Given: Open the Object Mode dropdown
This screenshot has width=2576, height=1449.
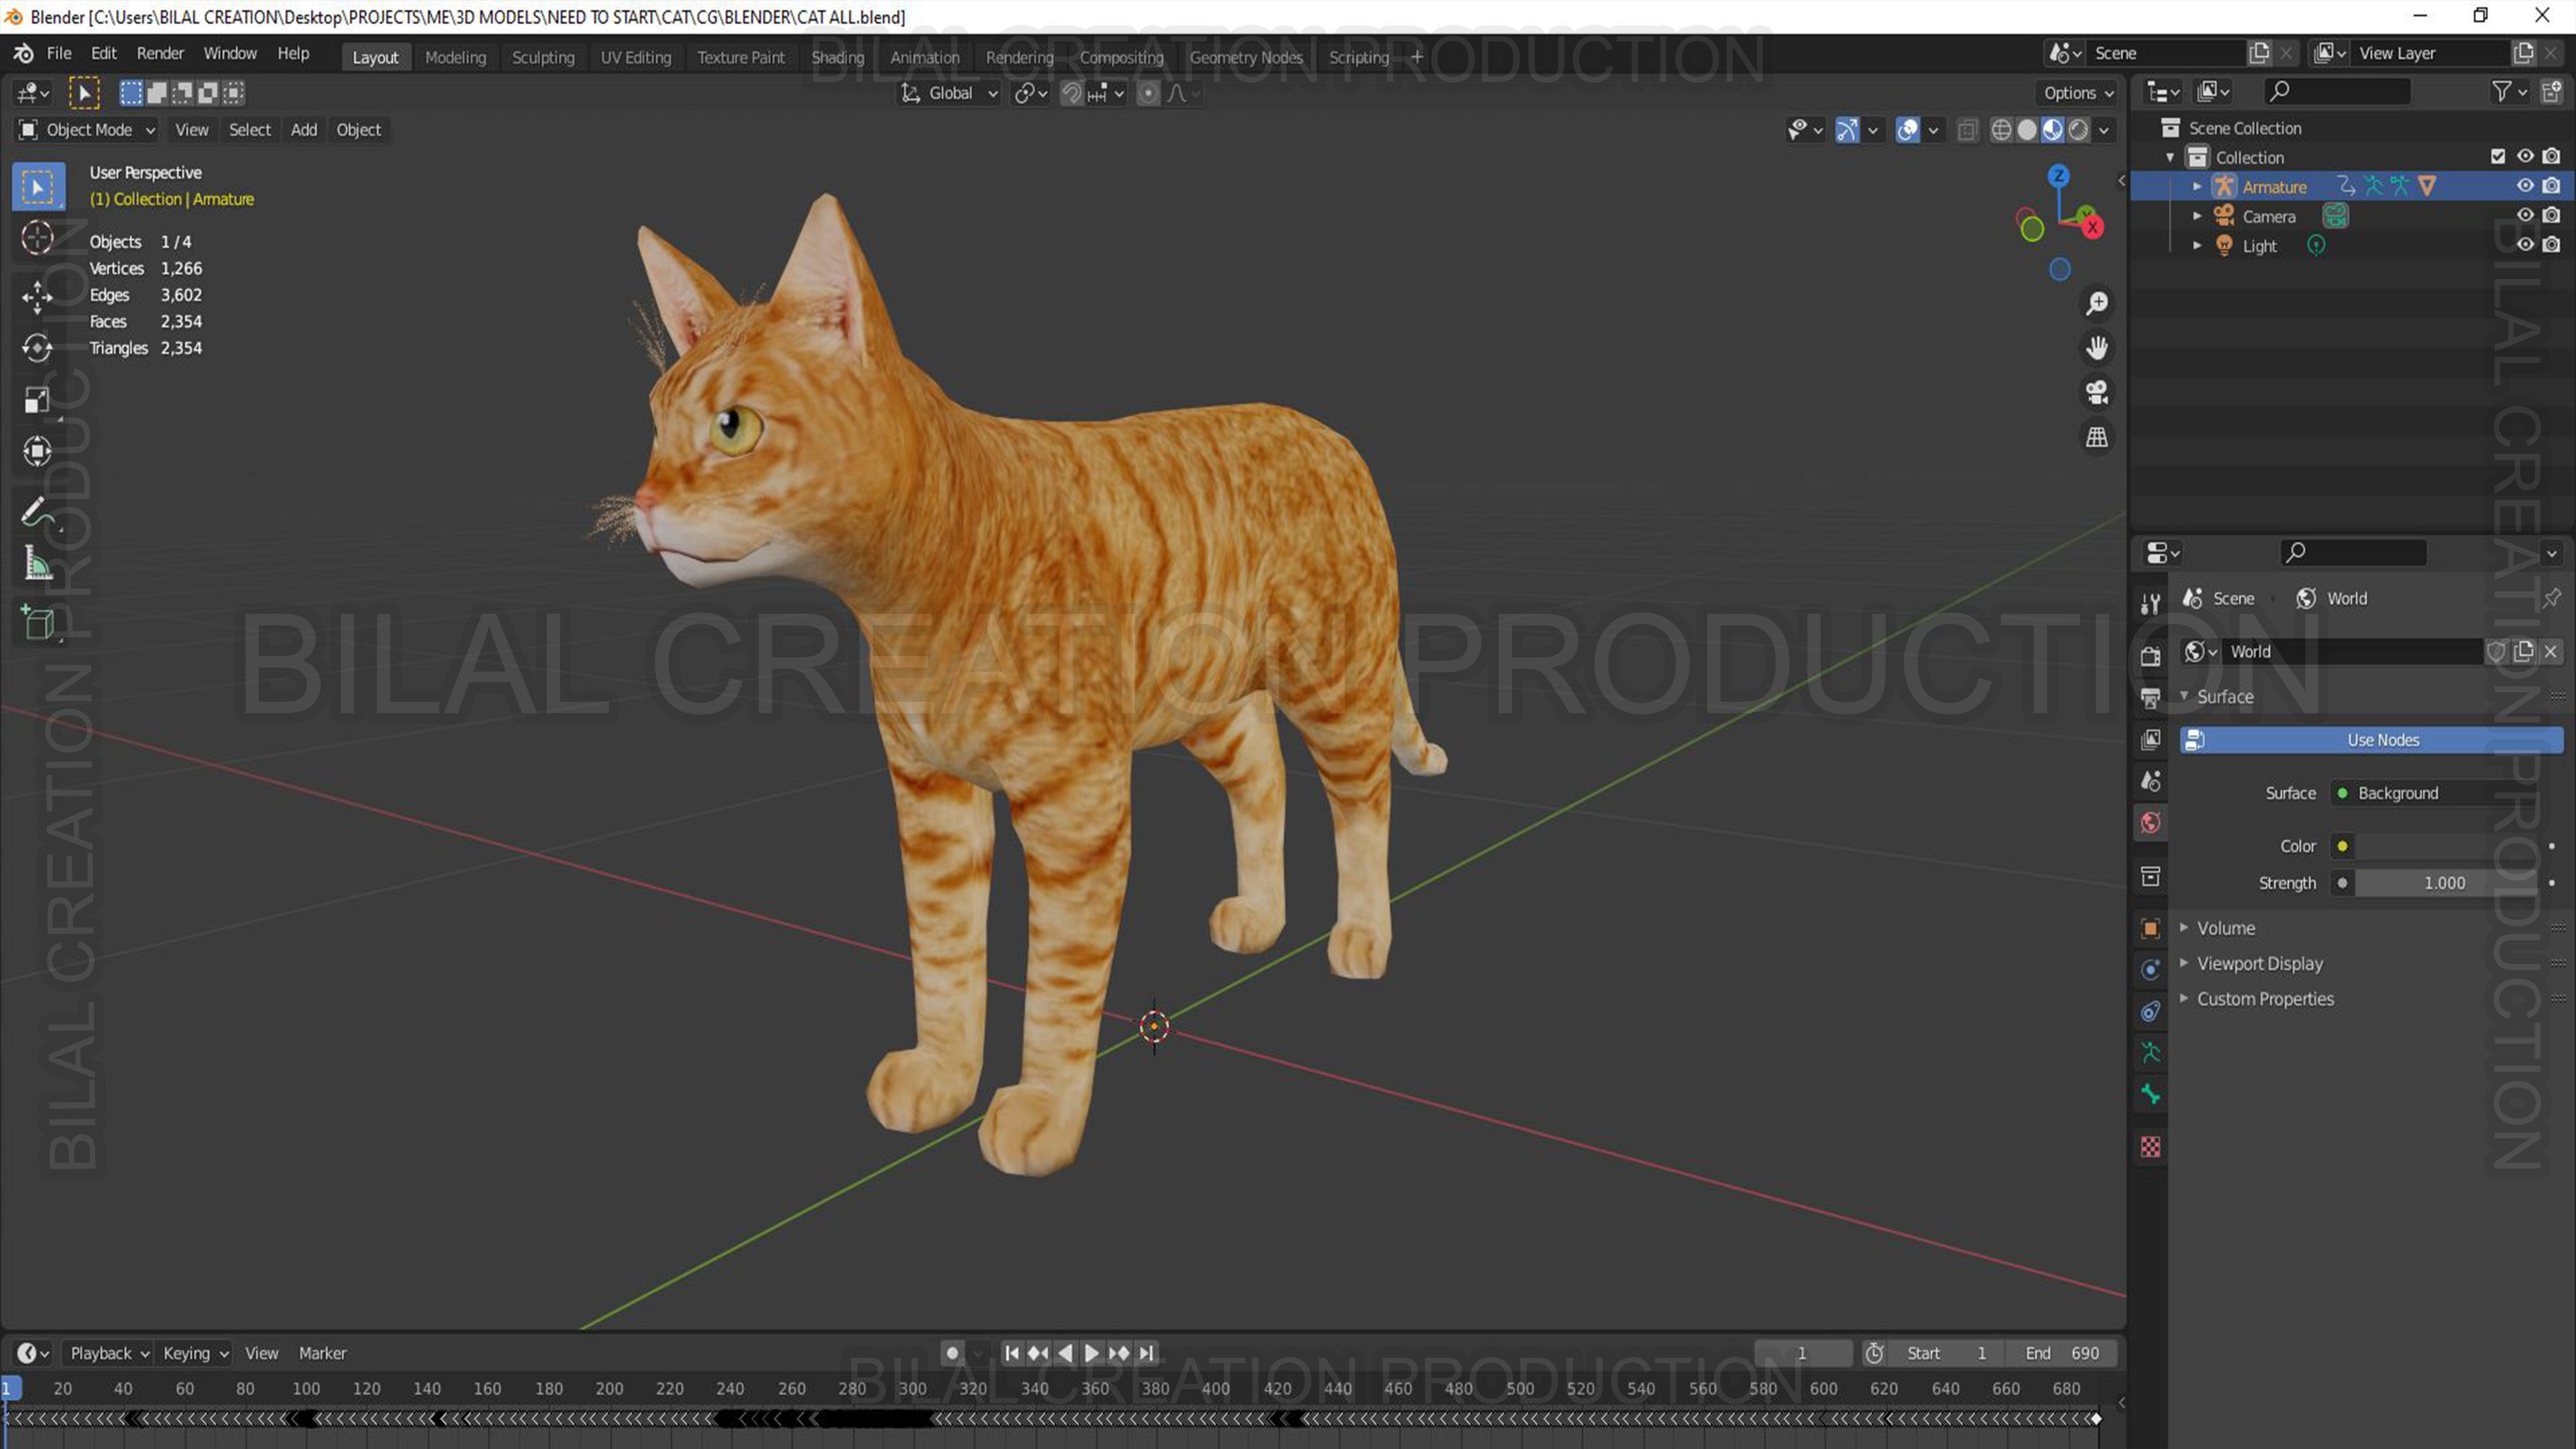Looking at the screenshot, I should pyautogui.click(x=87, y=129).
